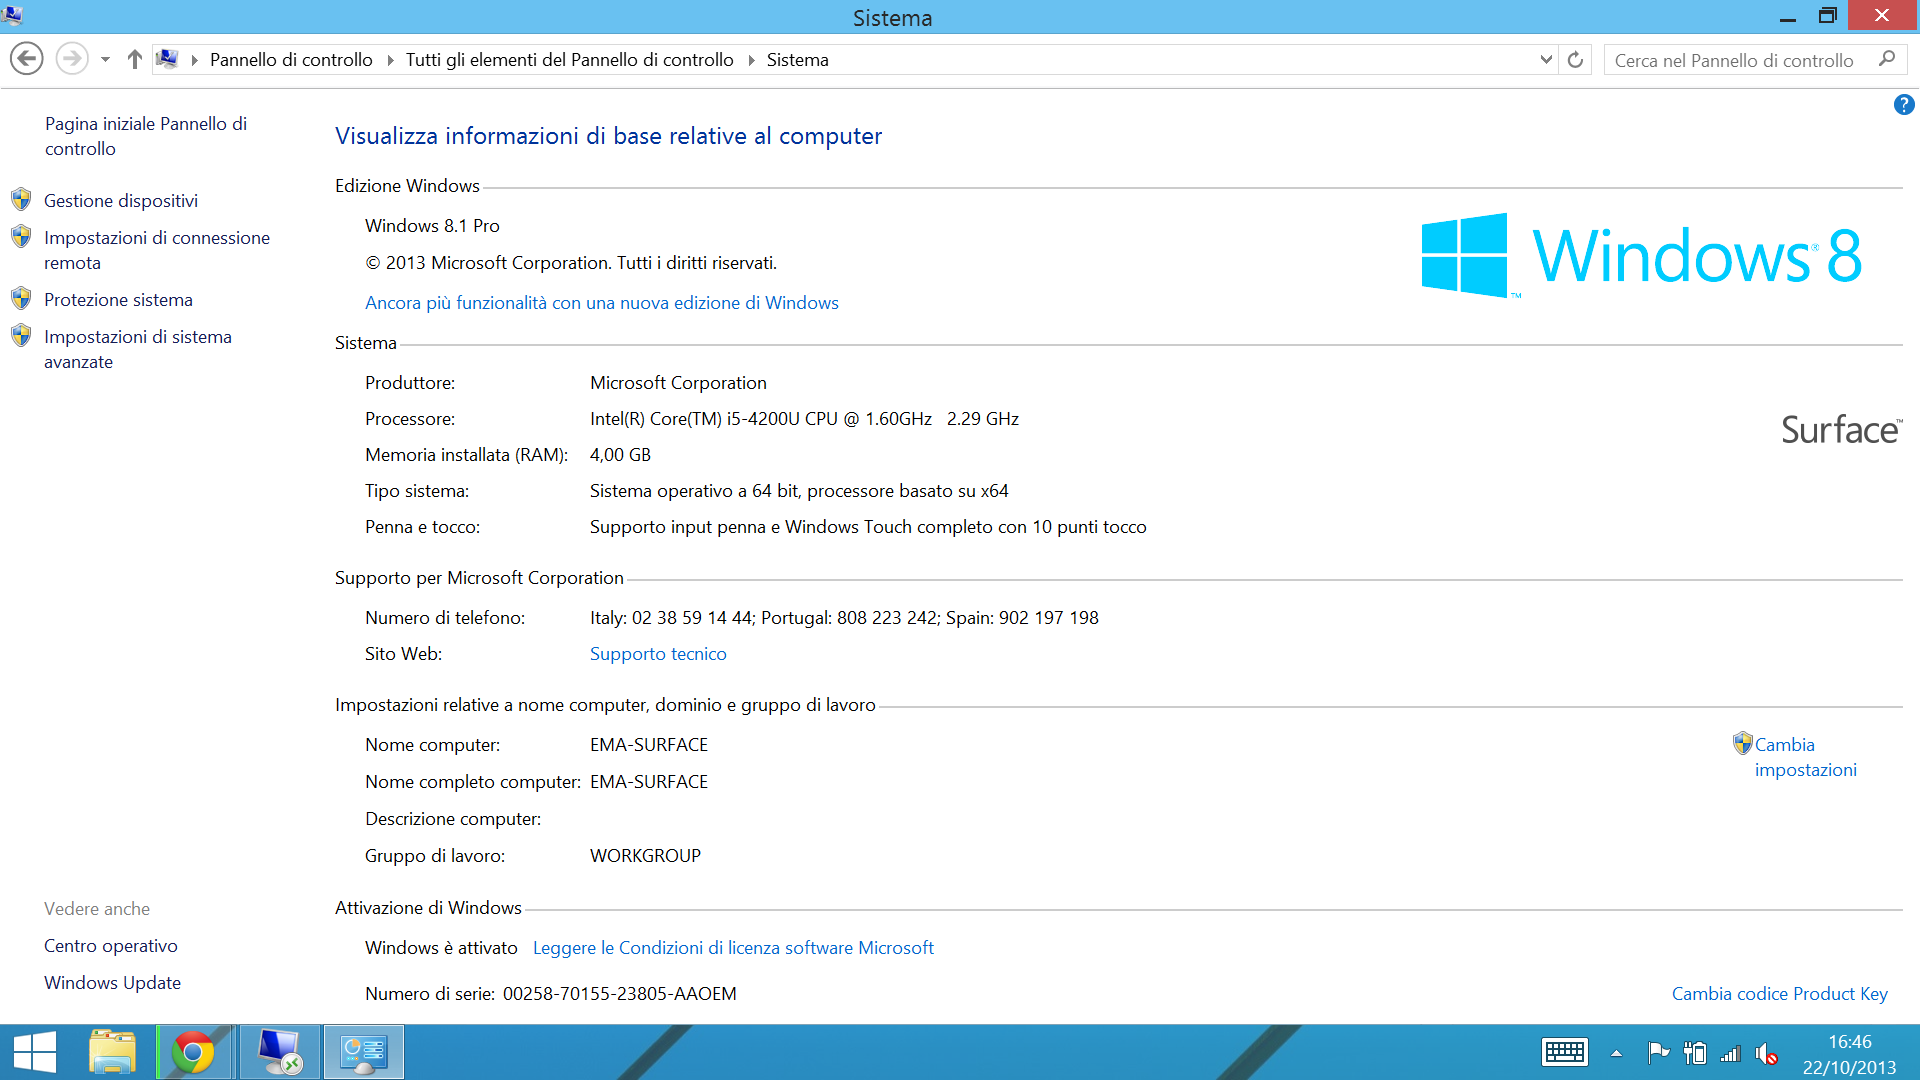The height and width of the screenshot is (1080, 1920).
Task: Select the Intel Core i5-4200U processor text
Action: point(804,419)
